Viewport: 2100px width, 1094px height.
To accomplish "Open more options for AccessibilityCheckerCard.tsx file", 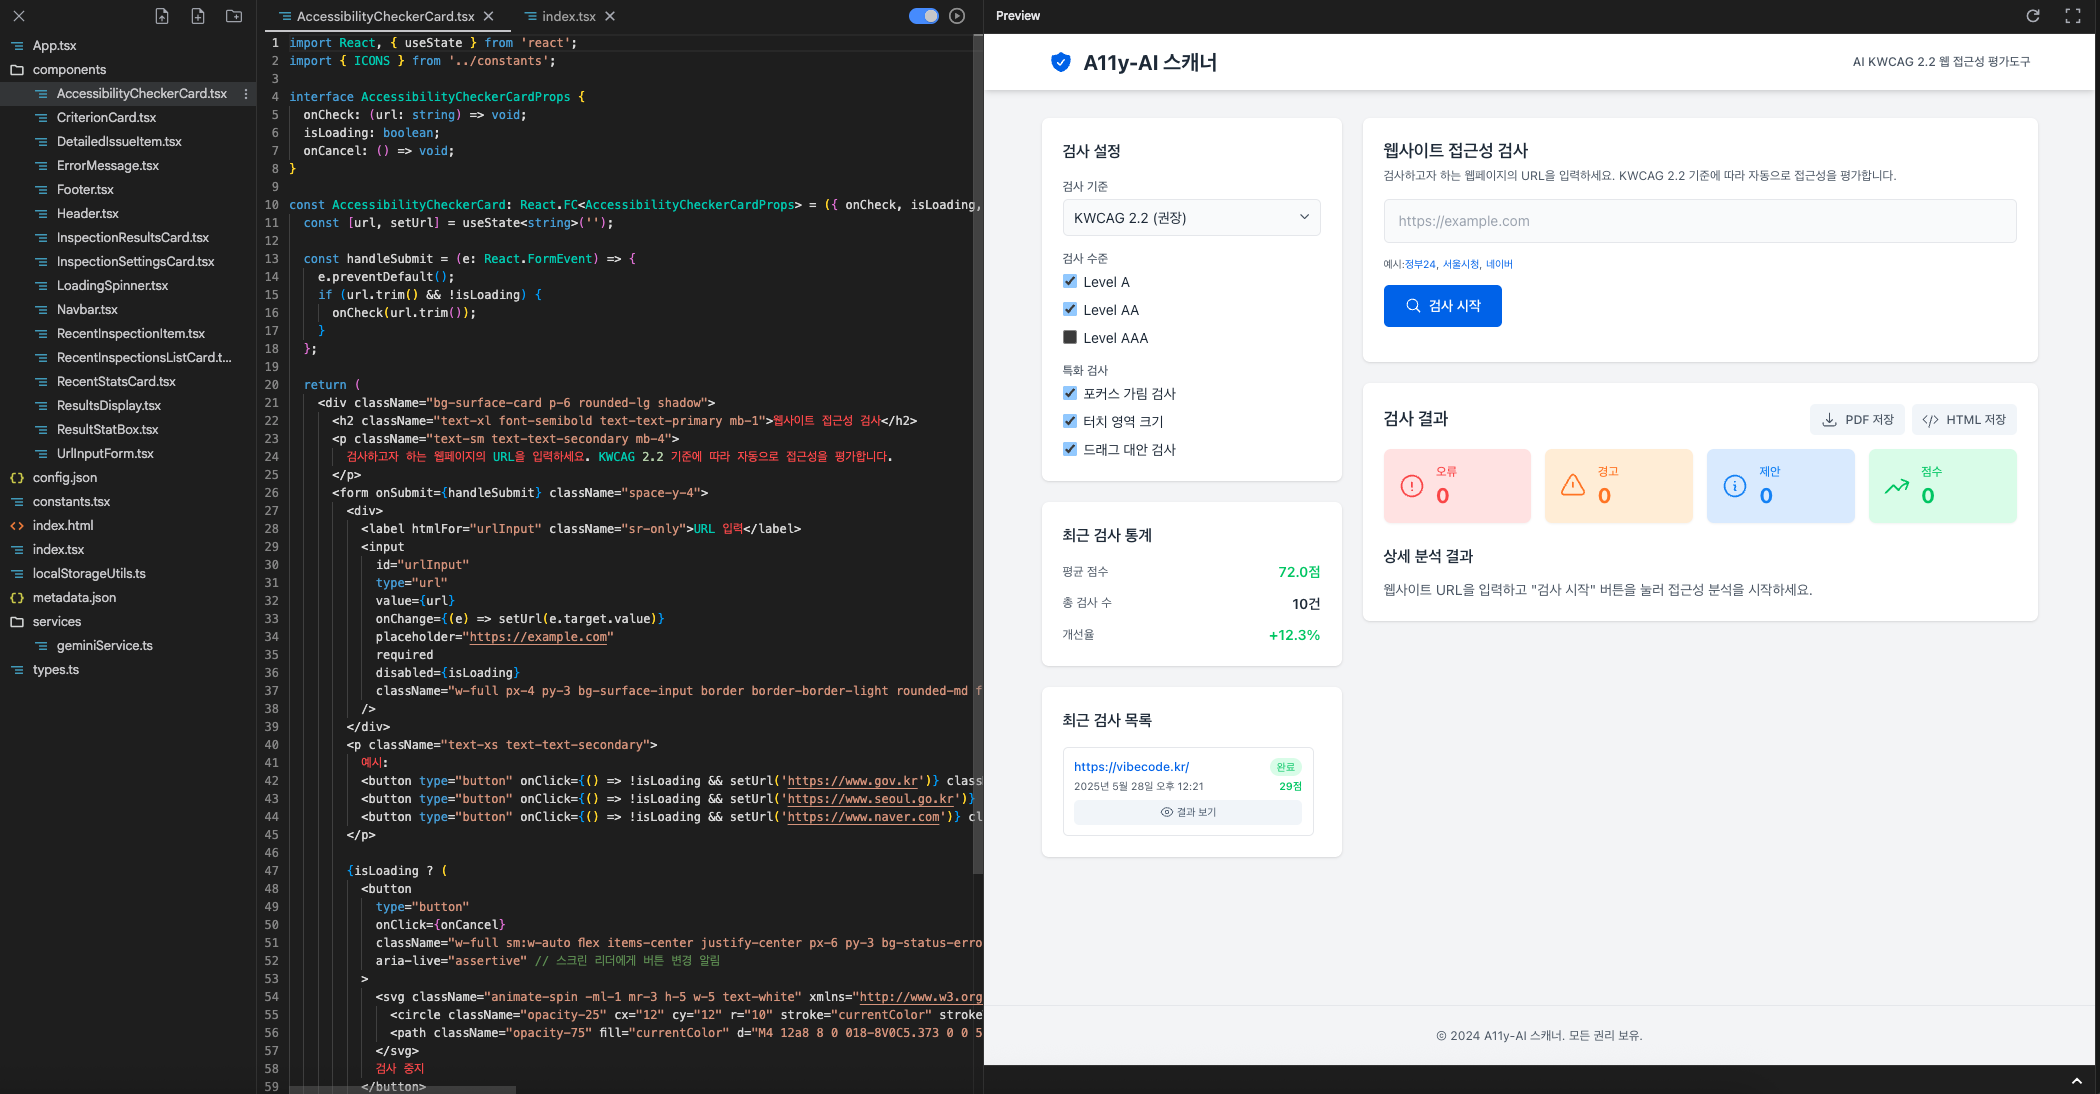I will (x=246, y=94).
